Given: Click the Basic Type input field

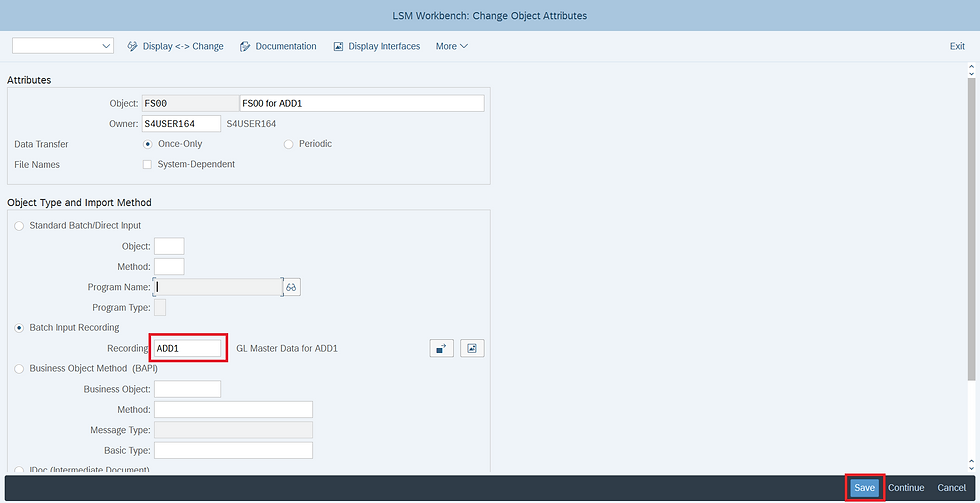Looking at the screenshot, I should click(x=233, y=450).
